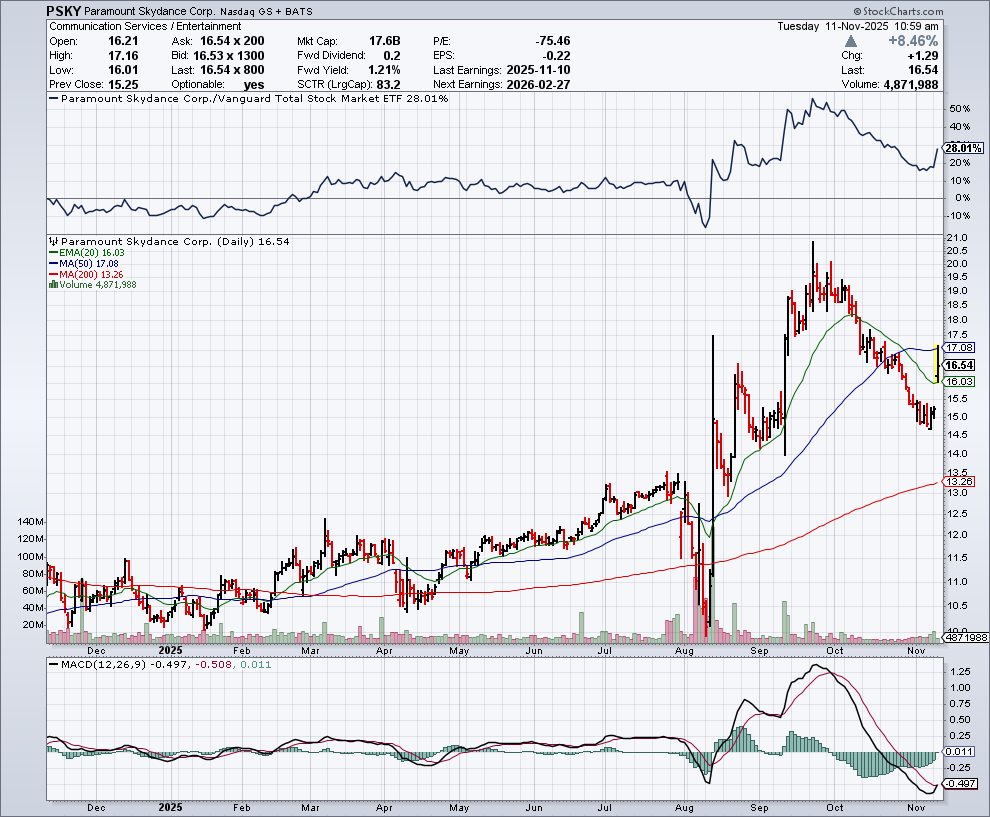Click the 13.26 MA(200) tag on the price axis
Screen dimensions: 990x817
958,479
